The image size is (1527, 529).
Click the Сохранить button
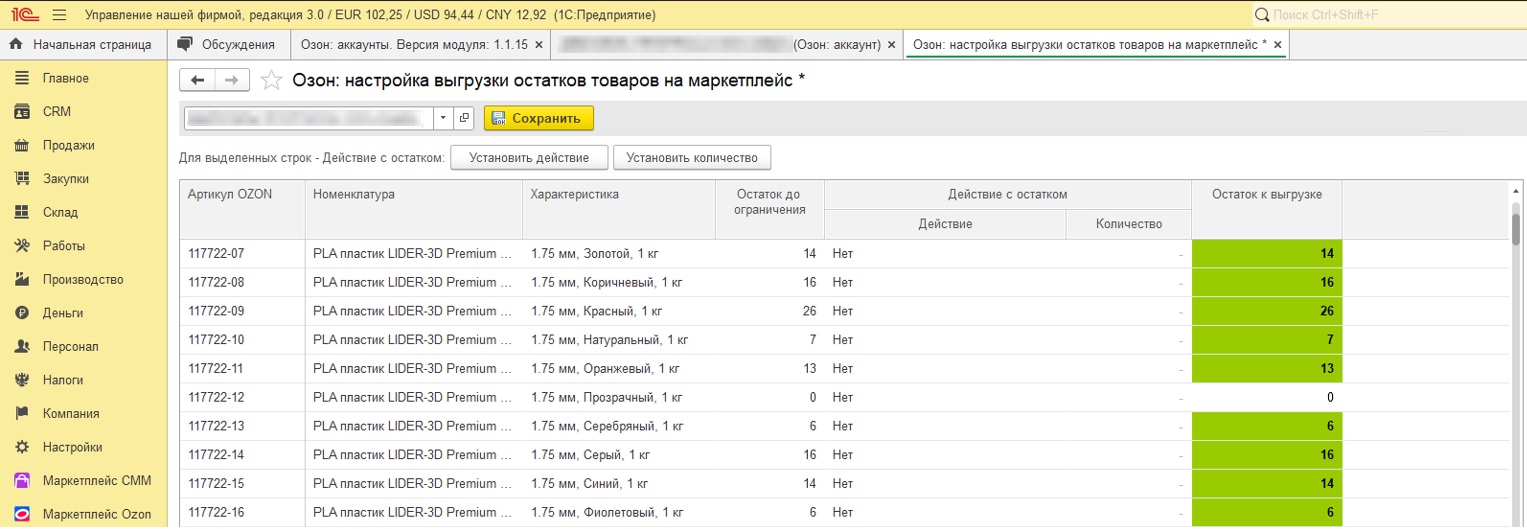pyautogui.click(x=538, y=118)
